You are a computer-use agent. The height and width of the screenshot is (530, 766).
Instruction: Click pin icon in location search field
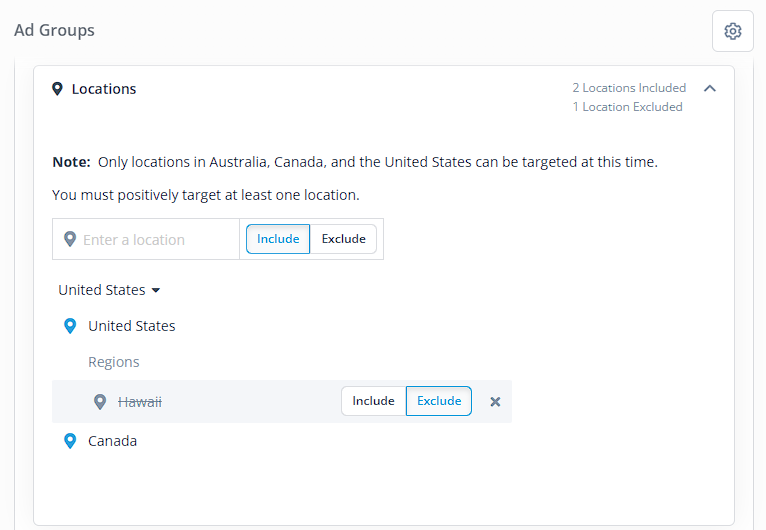pyautogui.click(x=70, y=239)
